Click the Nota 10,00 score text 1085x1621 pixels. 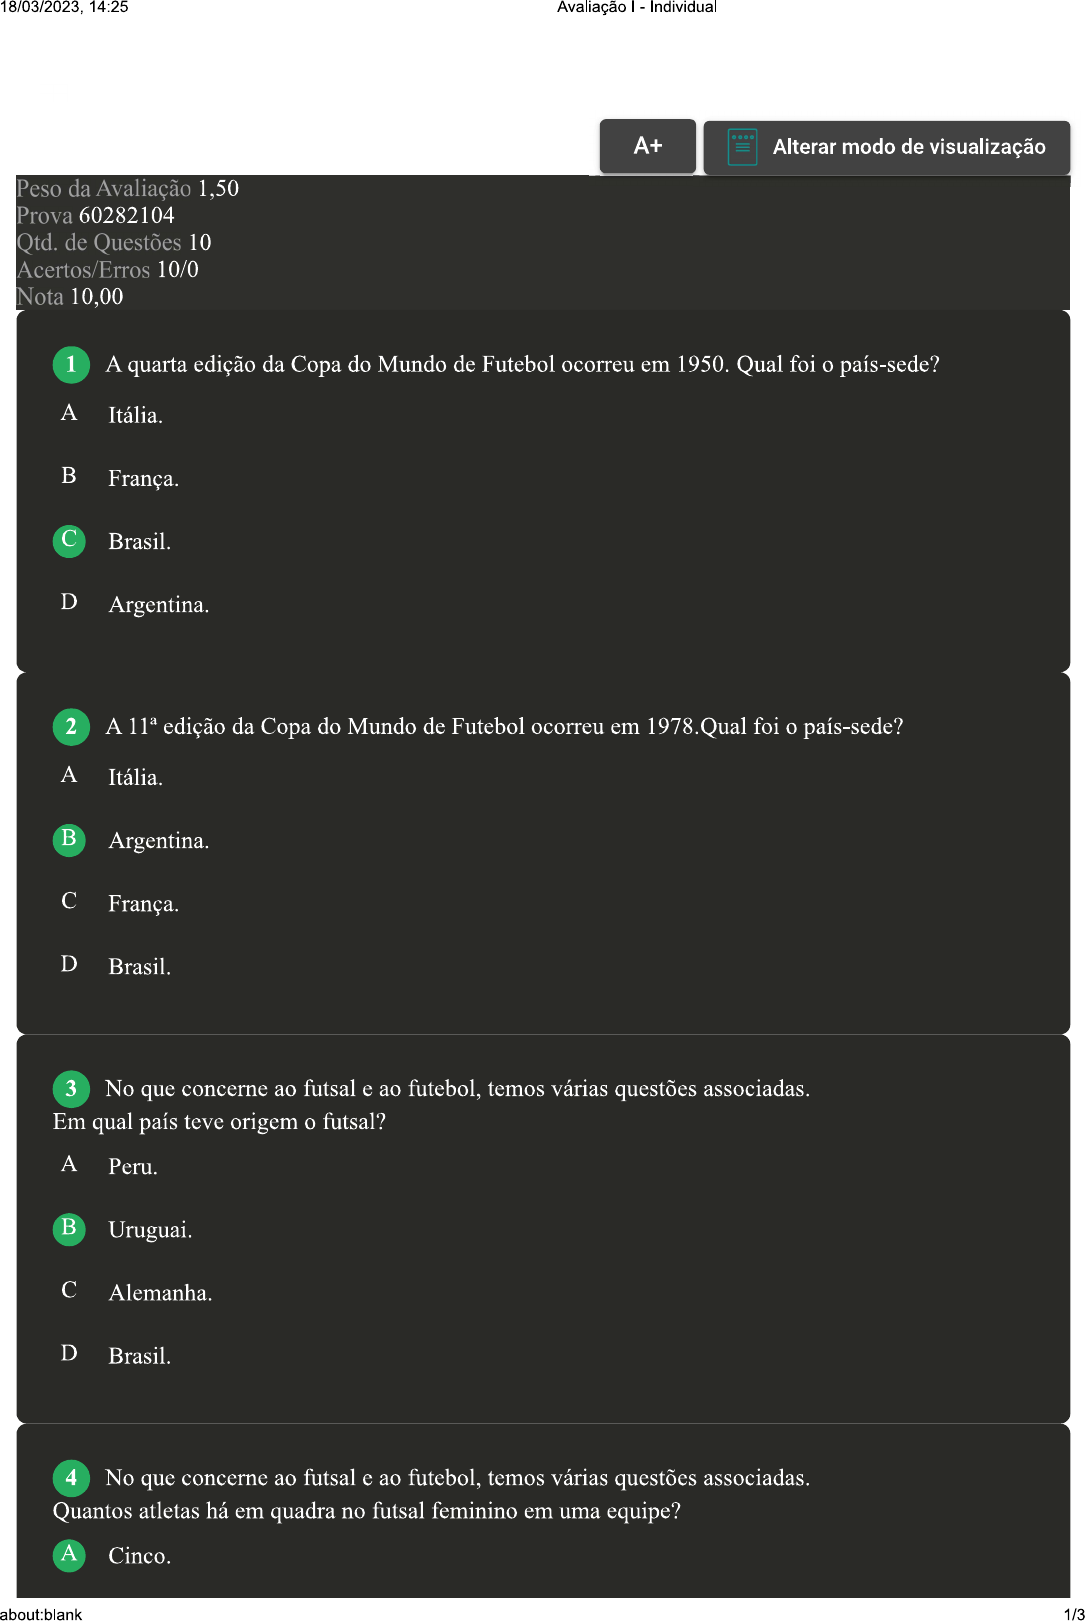(x=69, y=297)
